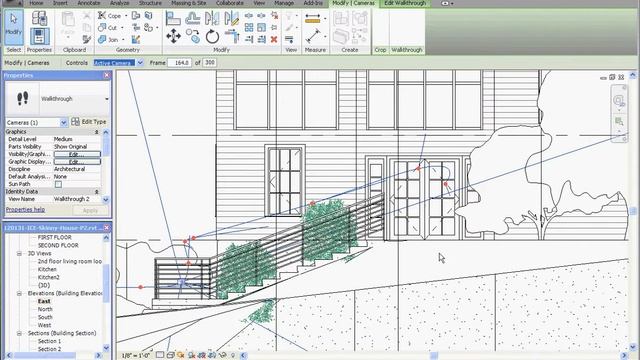
Task: Select Kitchen2 3D view in browser
Action: tap(49, 278)
